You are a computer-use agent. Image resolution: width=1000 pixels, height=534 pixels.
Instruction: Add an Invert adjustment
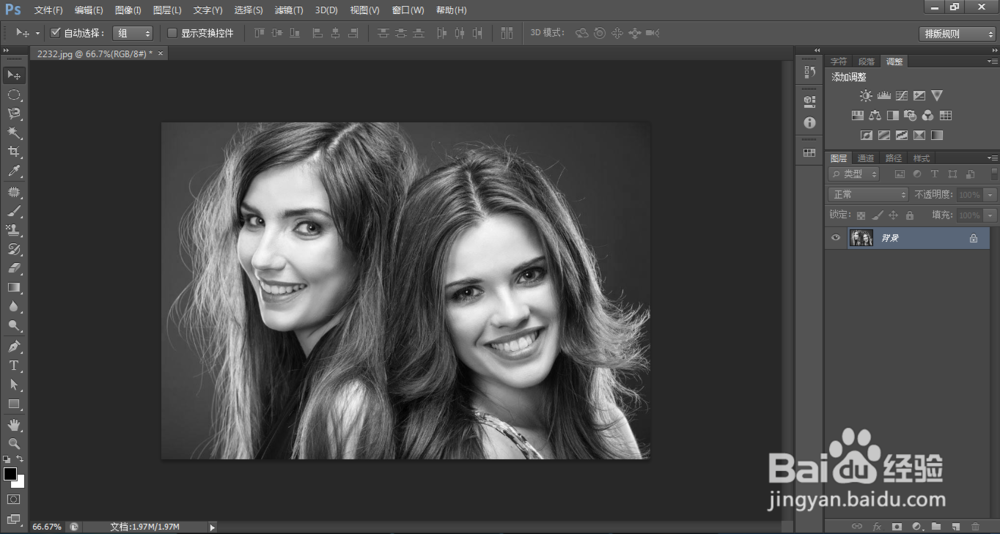coord(866,135)
